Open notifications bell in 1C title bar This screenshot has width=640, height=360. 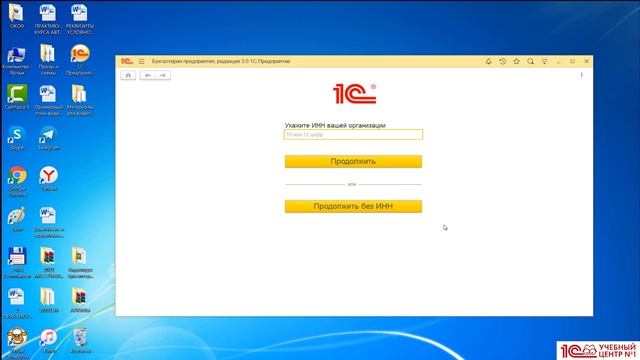coord(488,61)
